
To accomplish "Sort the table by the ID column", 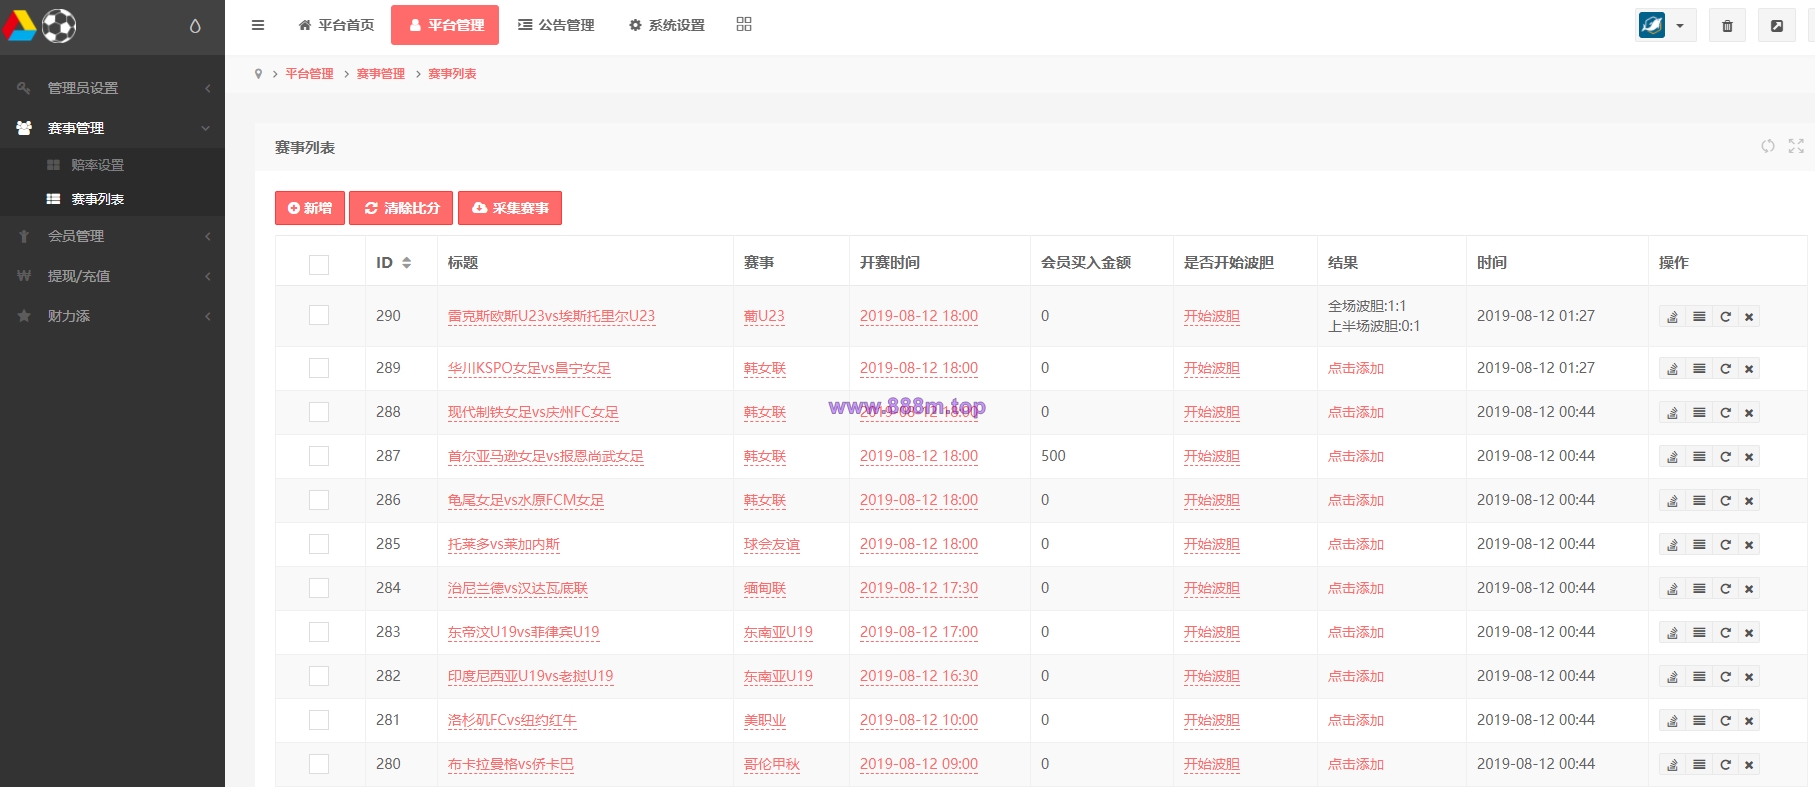I will [393, 263].
